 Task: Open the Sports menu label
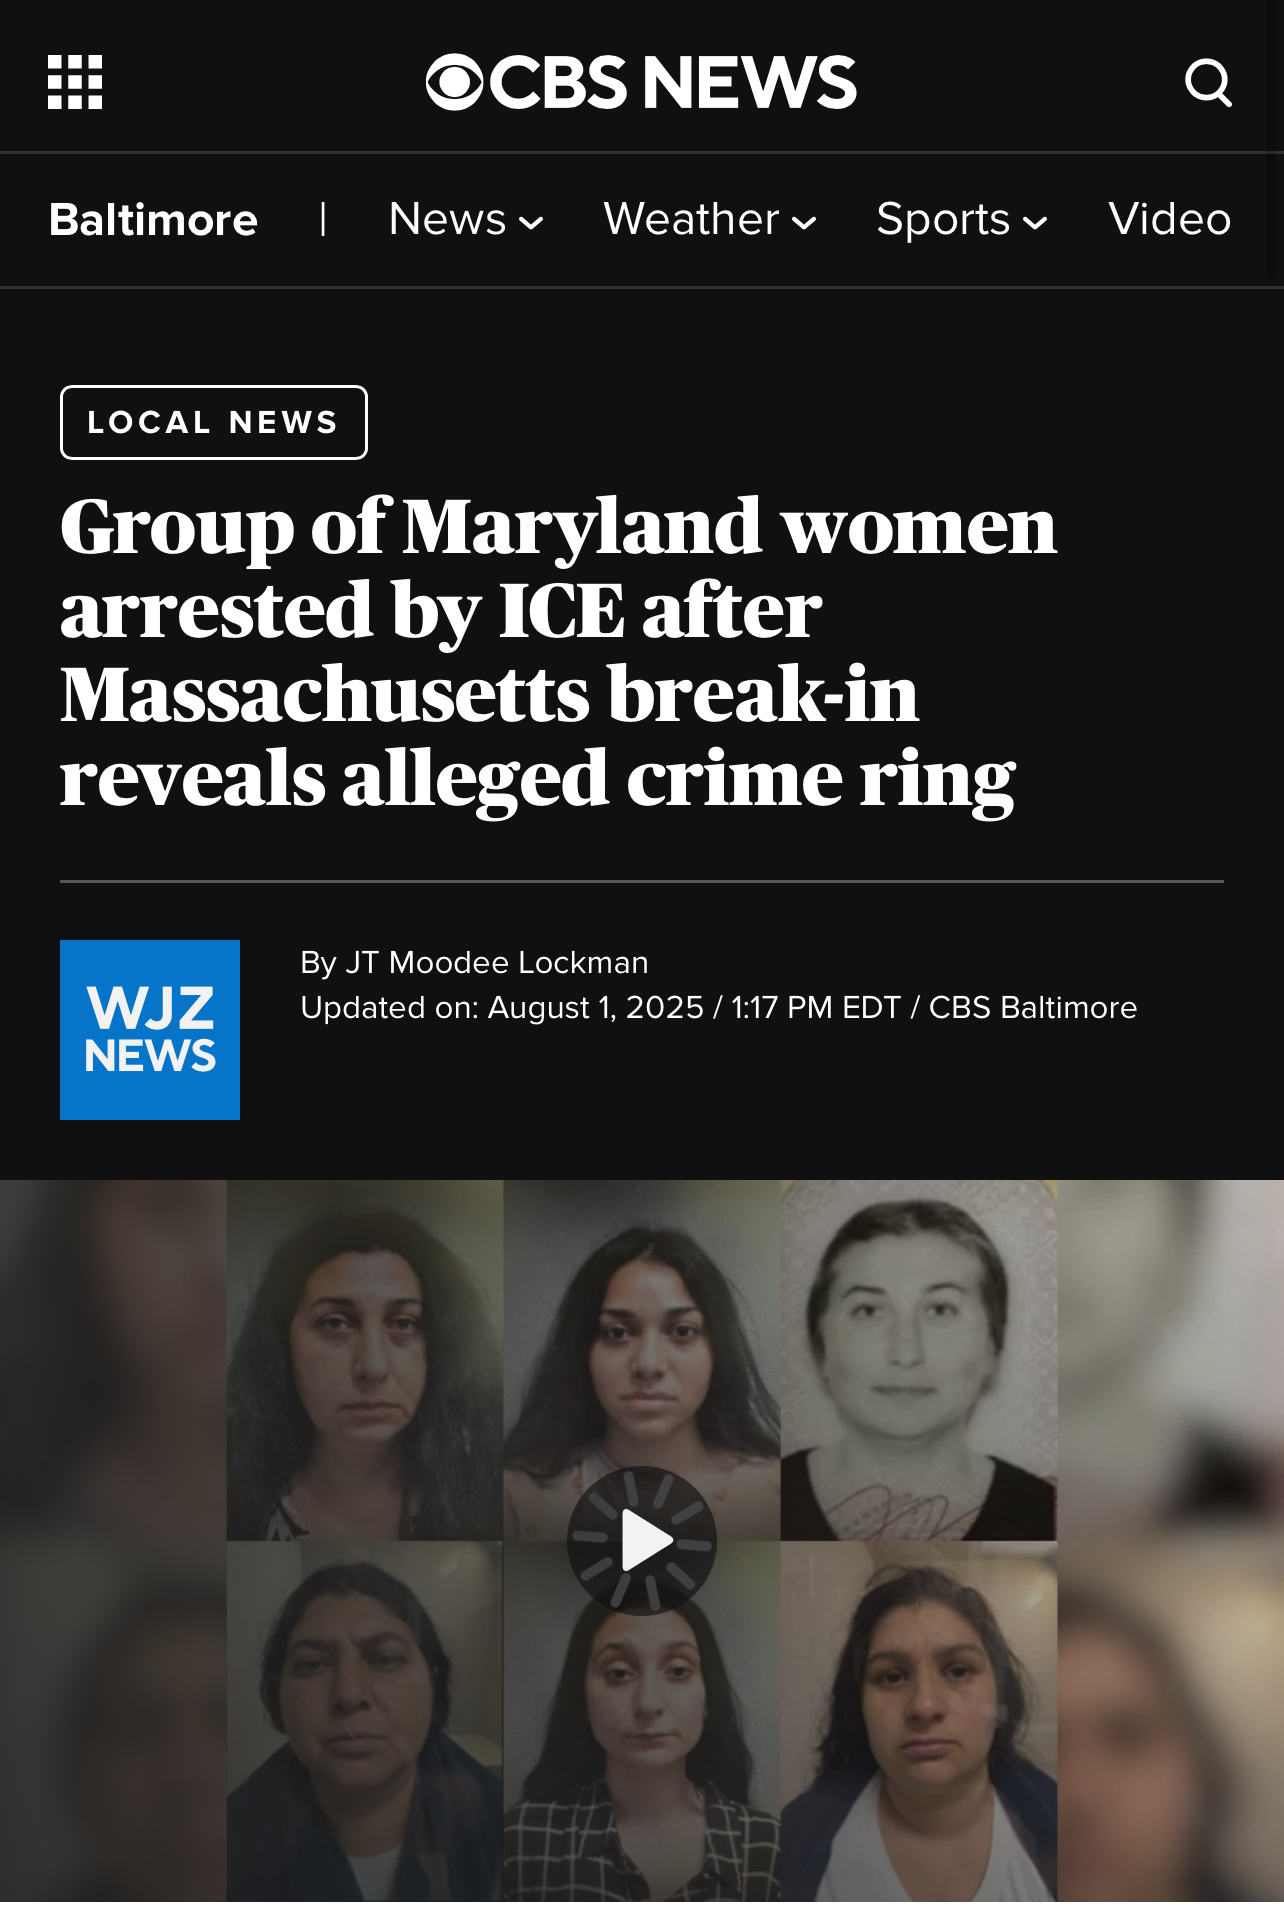click(943, 219)
